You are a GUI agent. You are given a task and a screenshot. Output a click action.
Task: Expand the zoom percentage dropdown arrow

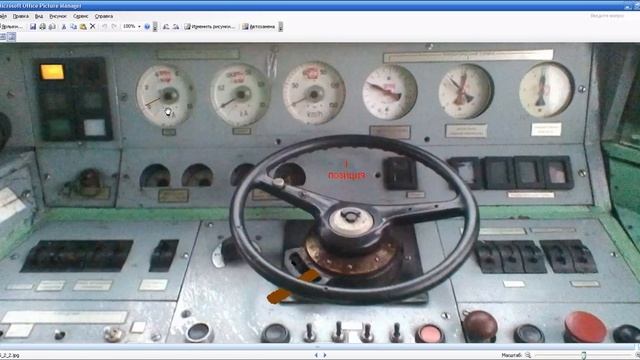point(139,27)
